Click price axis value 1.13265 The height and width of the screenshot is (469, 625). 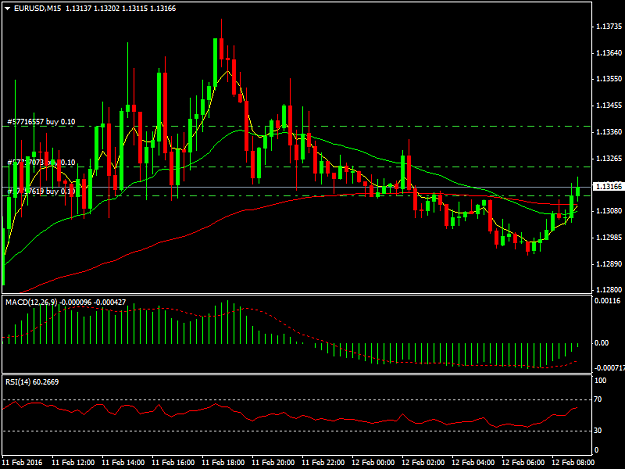coord(609,159)
